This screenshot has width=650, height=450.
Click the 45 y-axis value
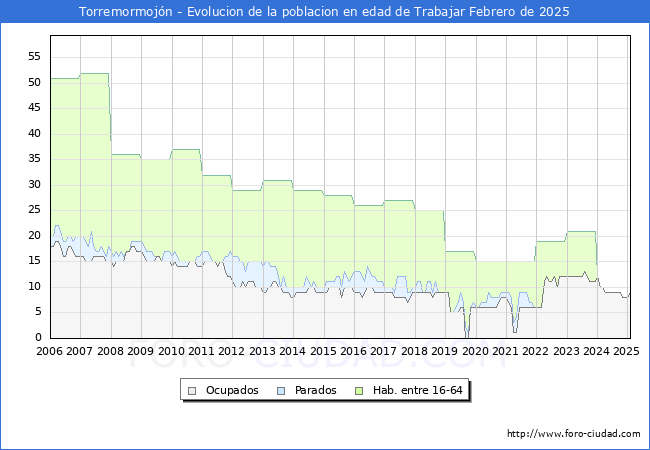pyautogui.click(x=34, y=108)
